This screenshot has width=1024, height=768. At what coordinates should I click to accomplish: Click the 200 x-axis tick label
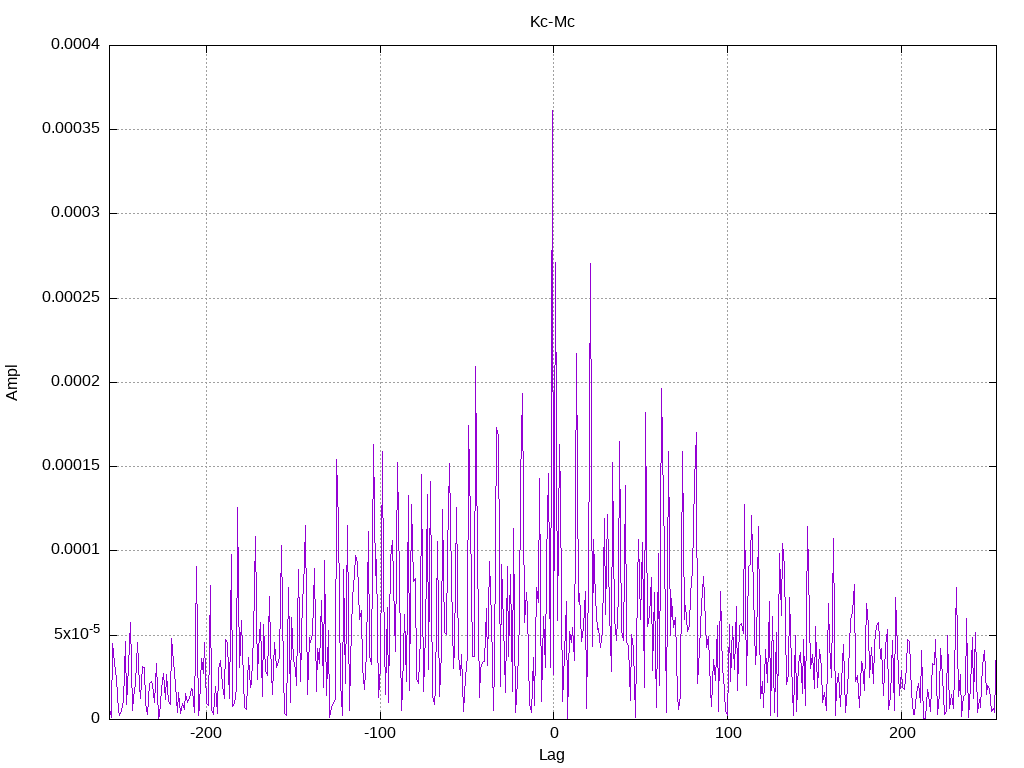(x=902, y=733)
